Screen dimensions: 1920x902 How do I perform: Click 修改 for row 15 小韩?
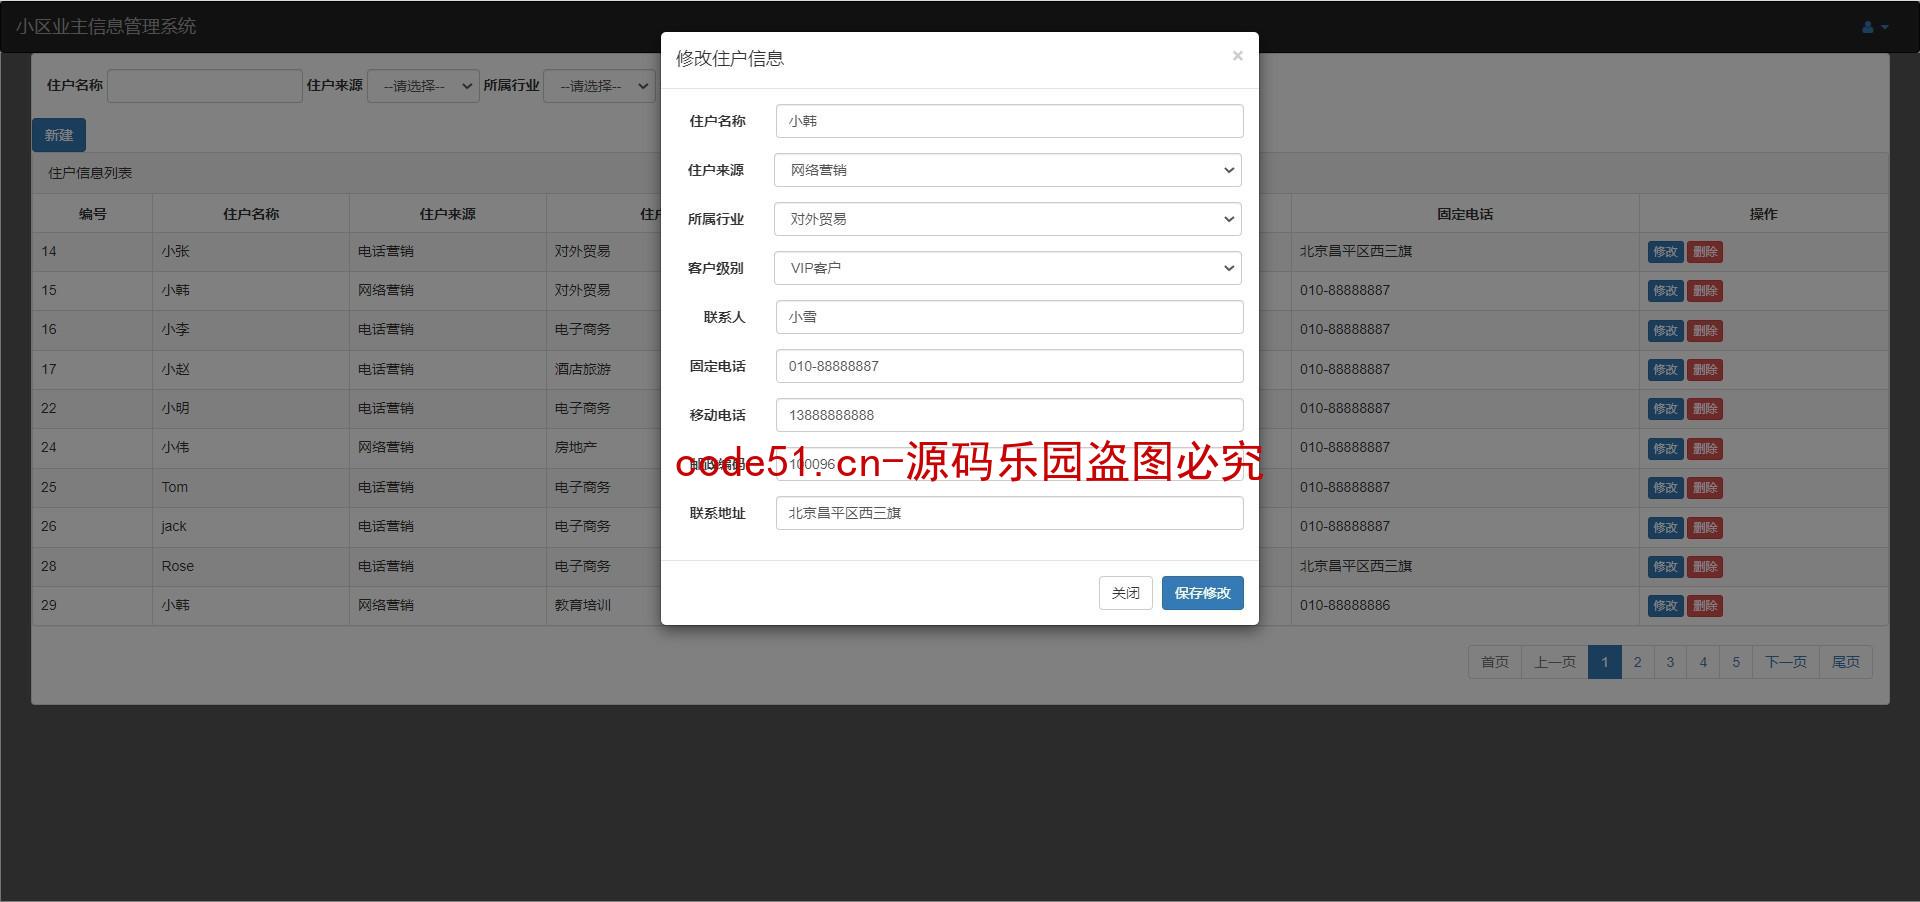pos(1665,291)
